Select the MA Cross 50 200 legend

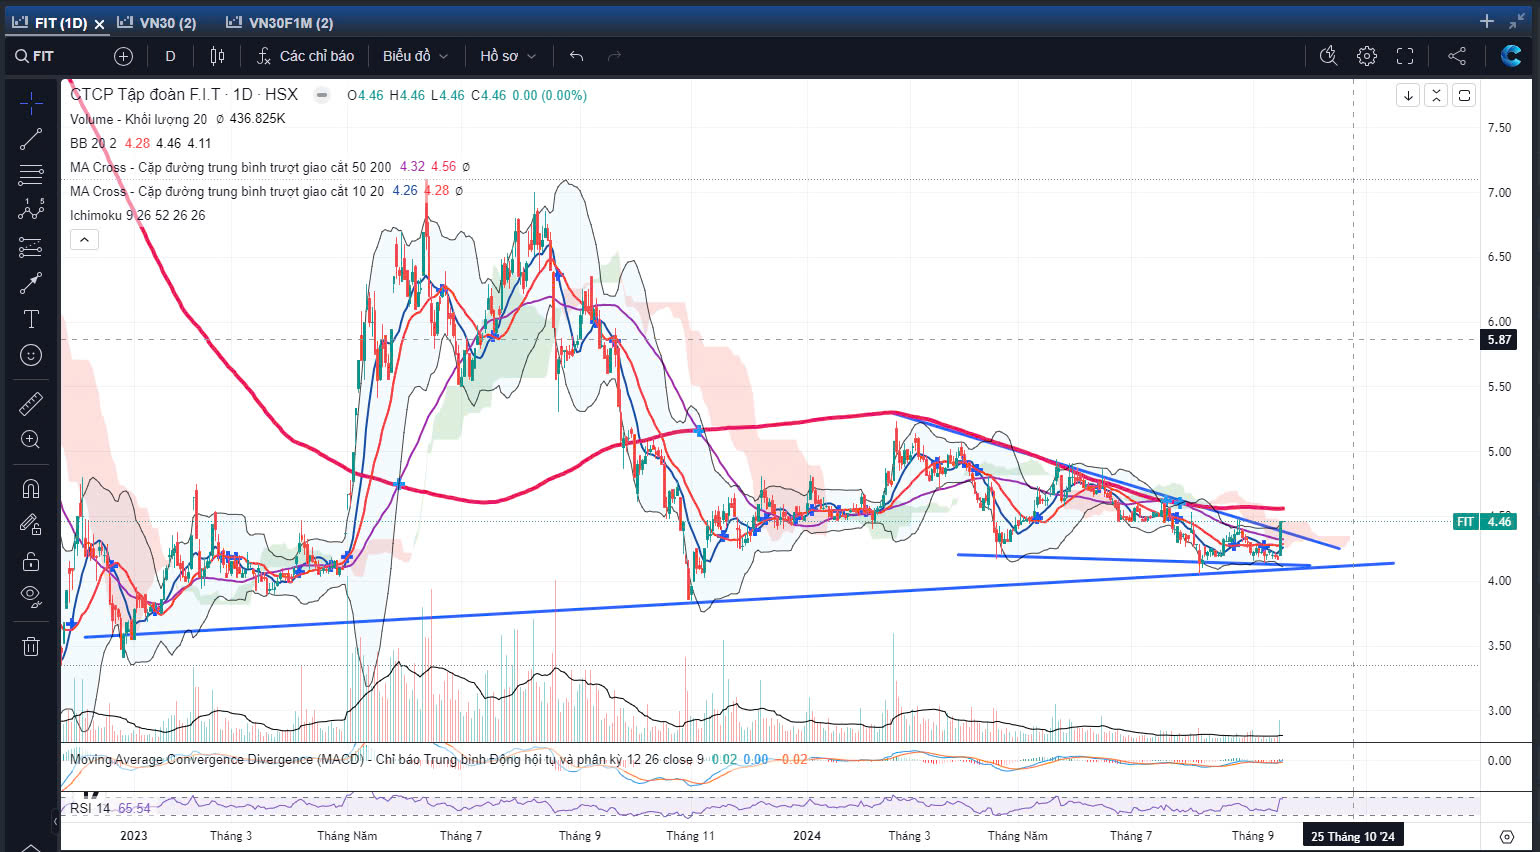tap(230, 167)
